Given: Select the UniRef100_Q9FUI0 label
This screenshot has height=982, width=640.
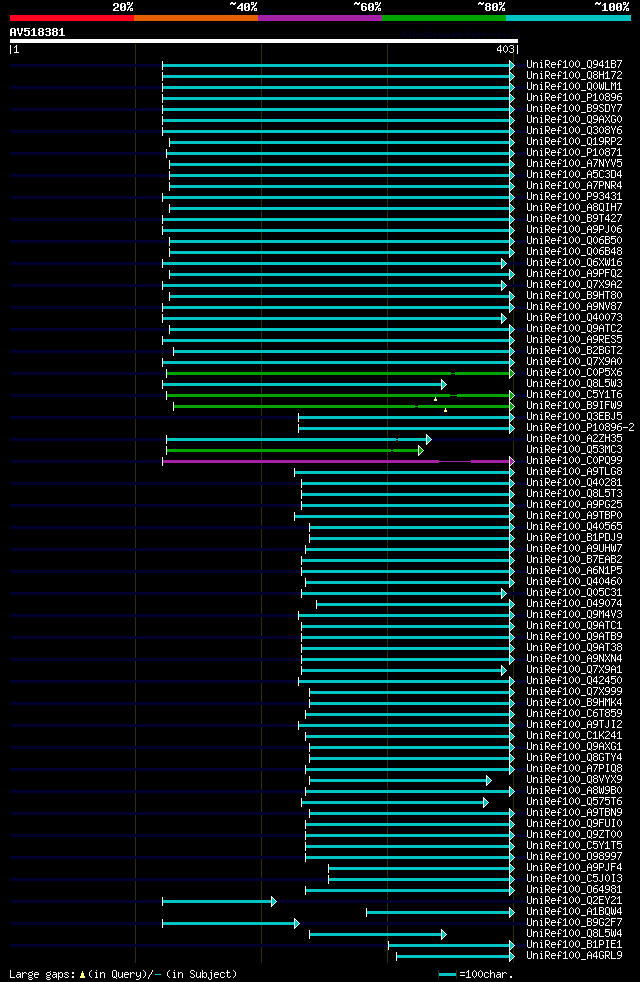Looking at the screenshot, I should point(574,824).
